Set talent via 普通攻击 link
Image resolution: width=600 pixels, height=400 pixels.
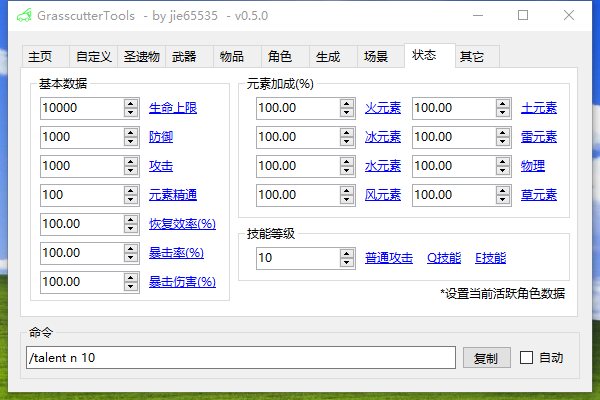click(389, 258)
